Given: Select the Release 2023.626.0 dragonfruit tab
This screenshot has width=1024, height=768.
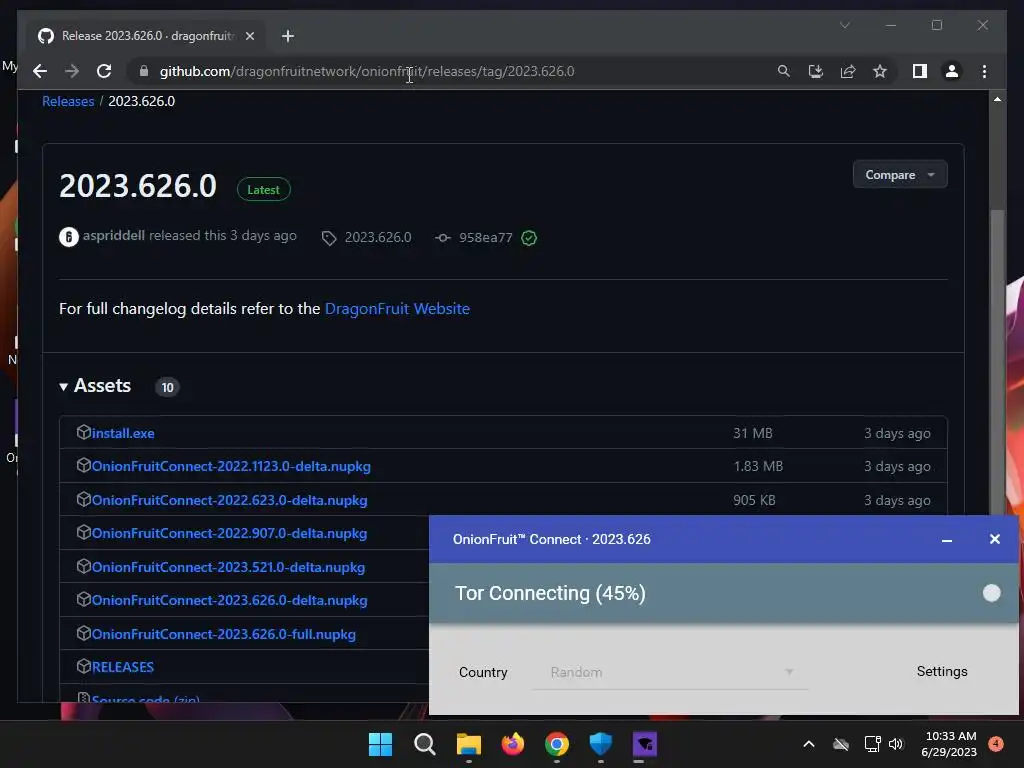Looking at the screenshot, I should 145,36.
